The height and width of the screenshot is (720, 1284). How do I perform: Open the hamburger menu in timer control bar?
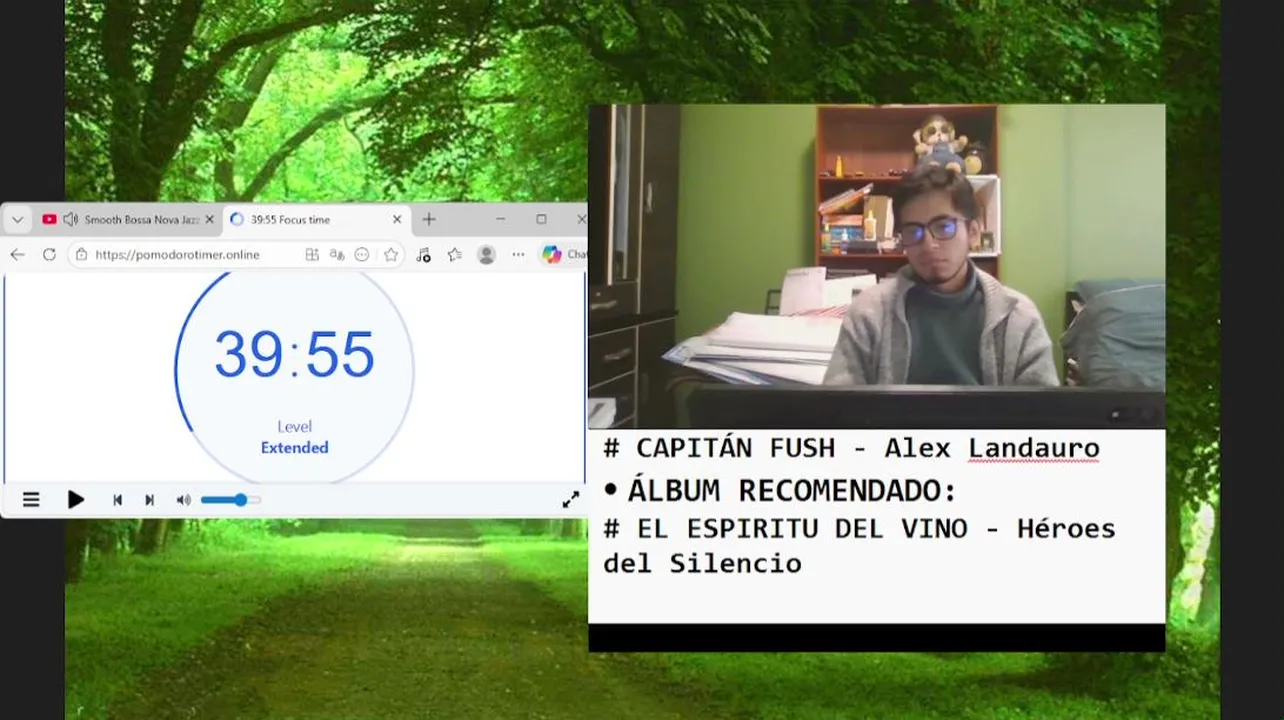31,500
